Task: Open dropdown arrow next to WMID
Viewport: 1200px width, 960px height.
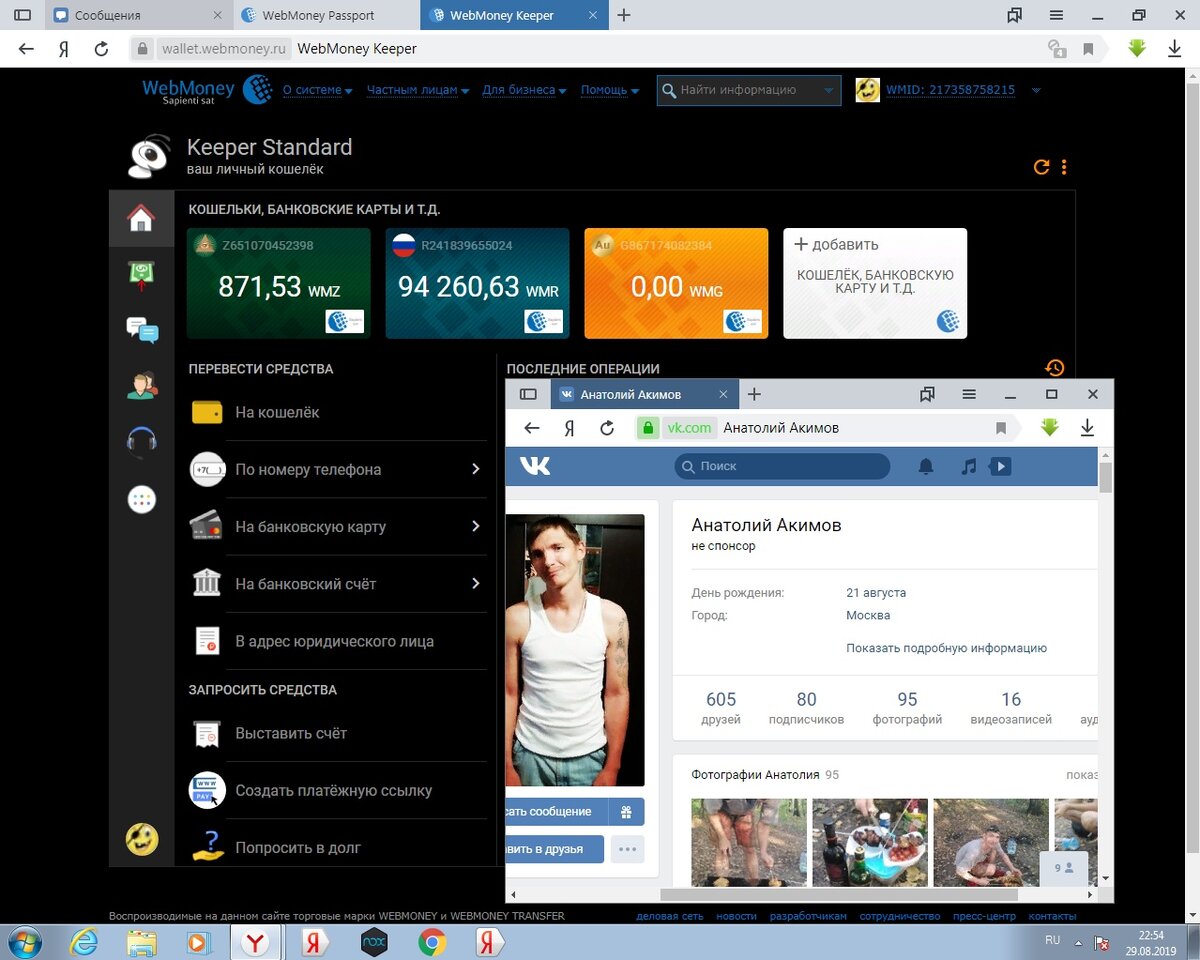Action: [1036, 91]
